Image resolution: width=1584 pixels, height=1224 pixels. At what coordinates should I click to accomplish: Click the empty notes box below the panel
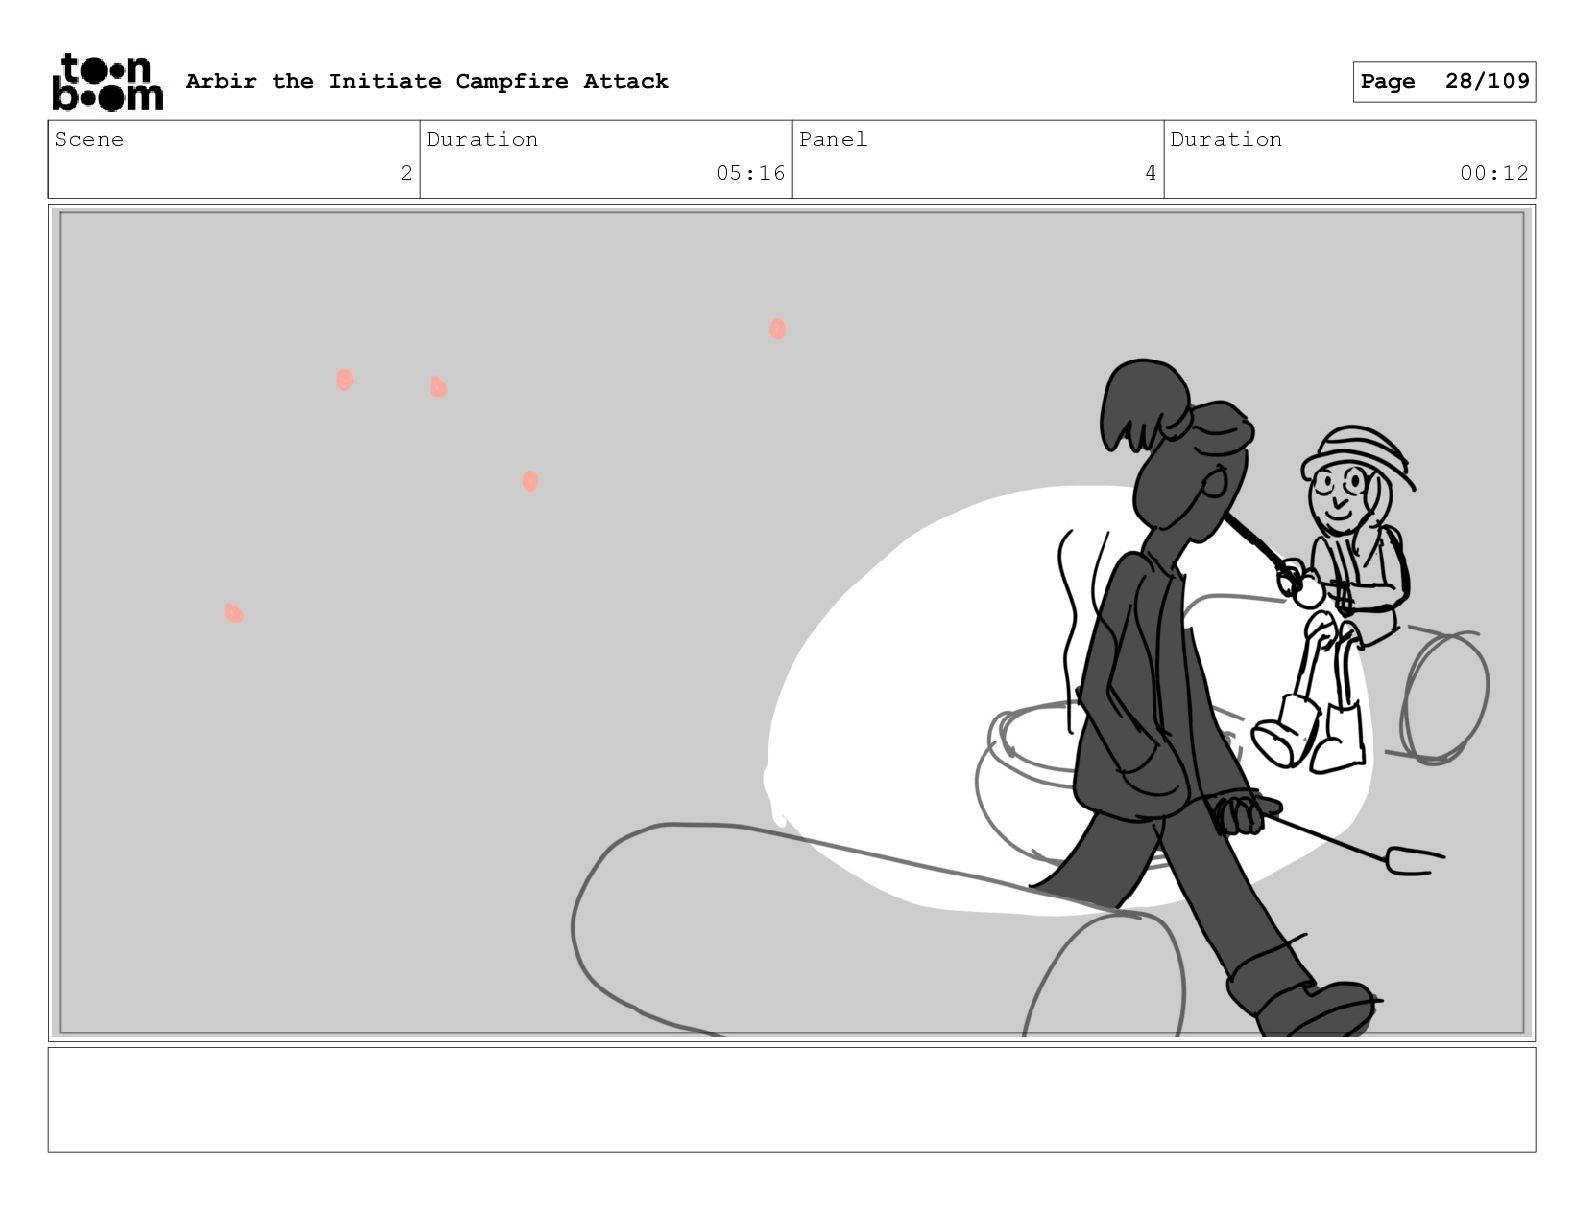[792, 1100]
